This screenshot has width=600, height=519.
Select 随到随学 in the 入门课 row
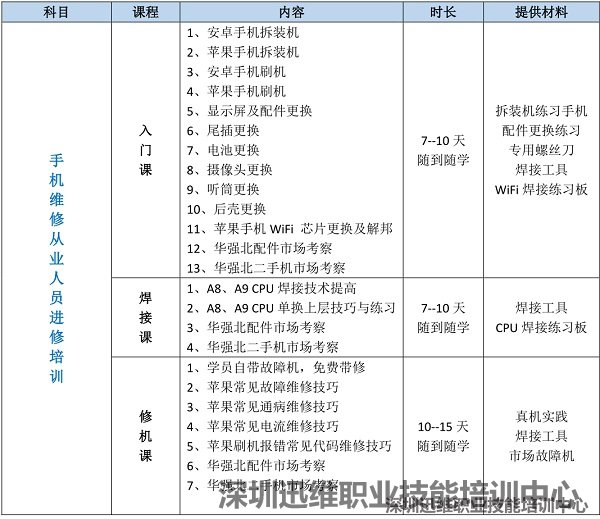(443, 160)
